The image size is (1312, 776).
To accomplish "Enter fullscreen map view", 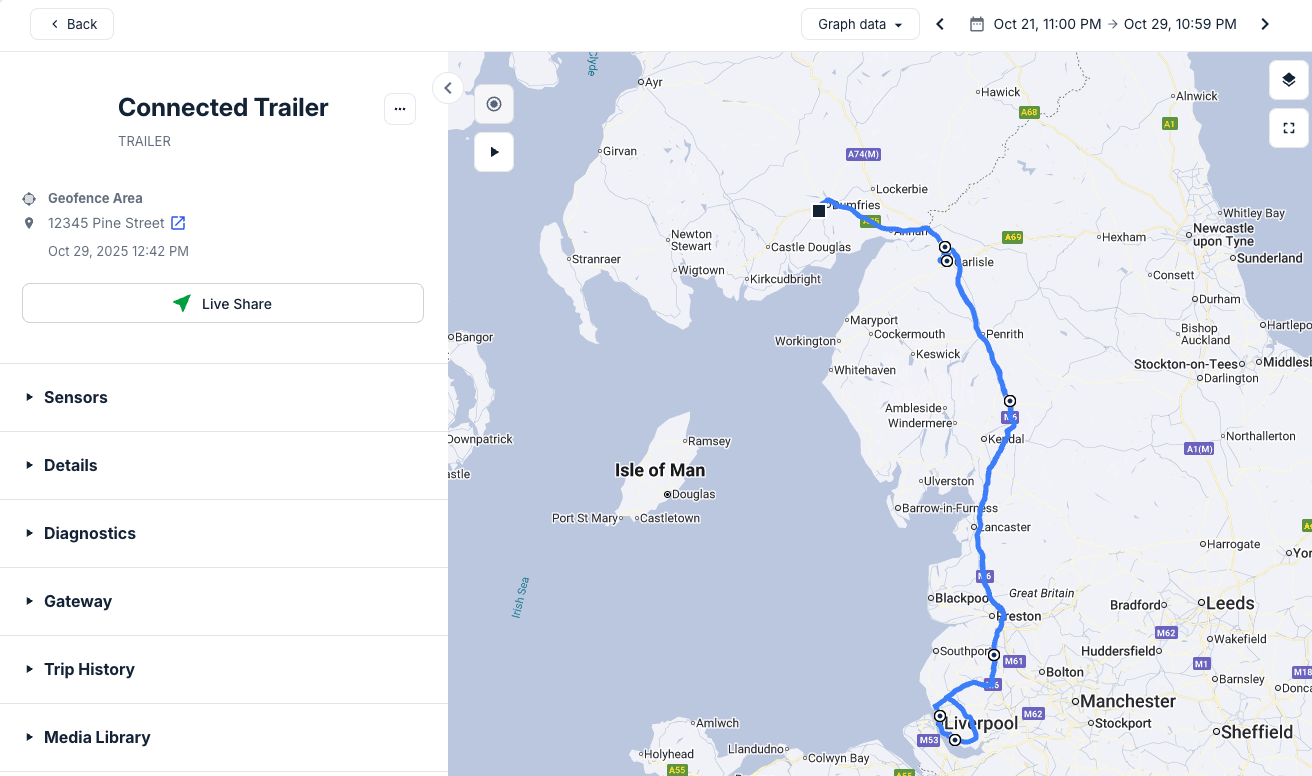I will [1289, 128].
